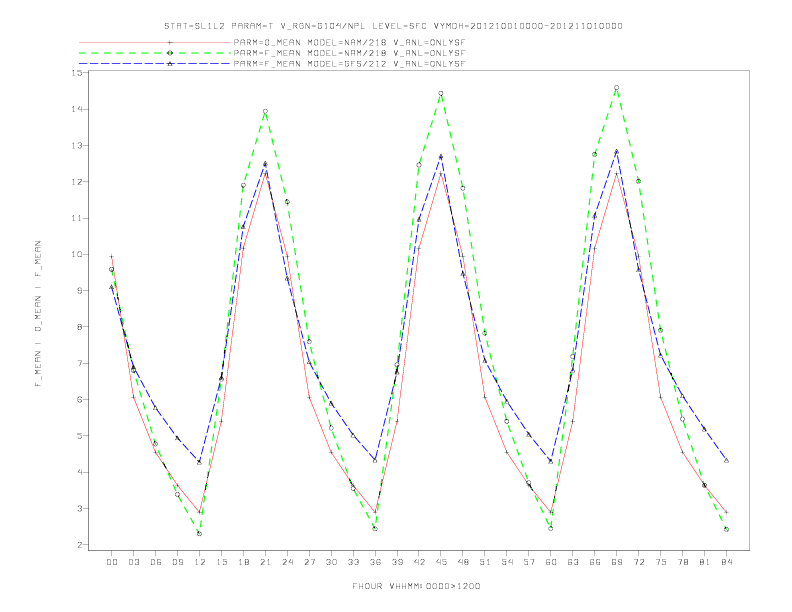Click the red solid legend line sample
792x612 pixels.
point(155,42)
